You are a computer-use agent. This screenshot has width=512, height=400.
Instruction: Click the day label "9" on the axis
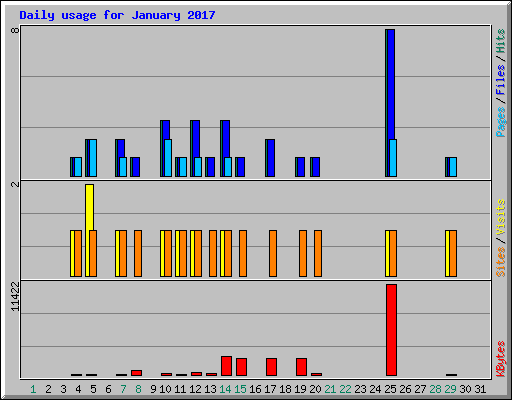coord(153,389)
